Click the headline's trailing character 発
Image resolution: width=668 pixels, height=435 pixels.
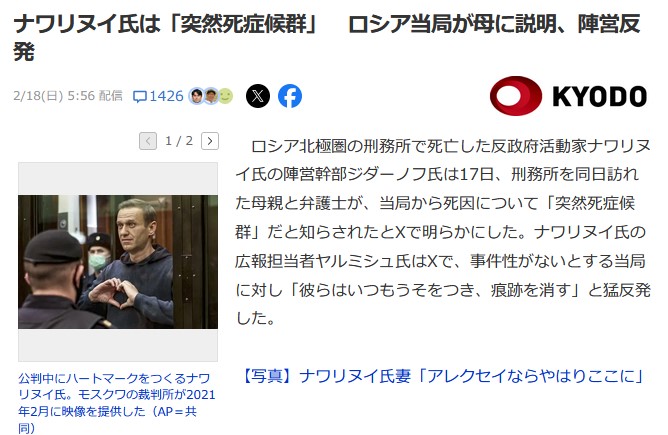click(24, 52)
